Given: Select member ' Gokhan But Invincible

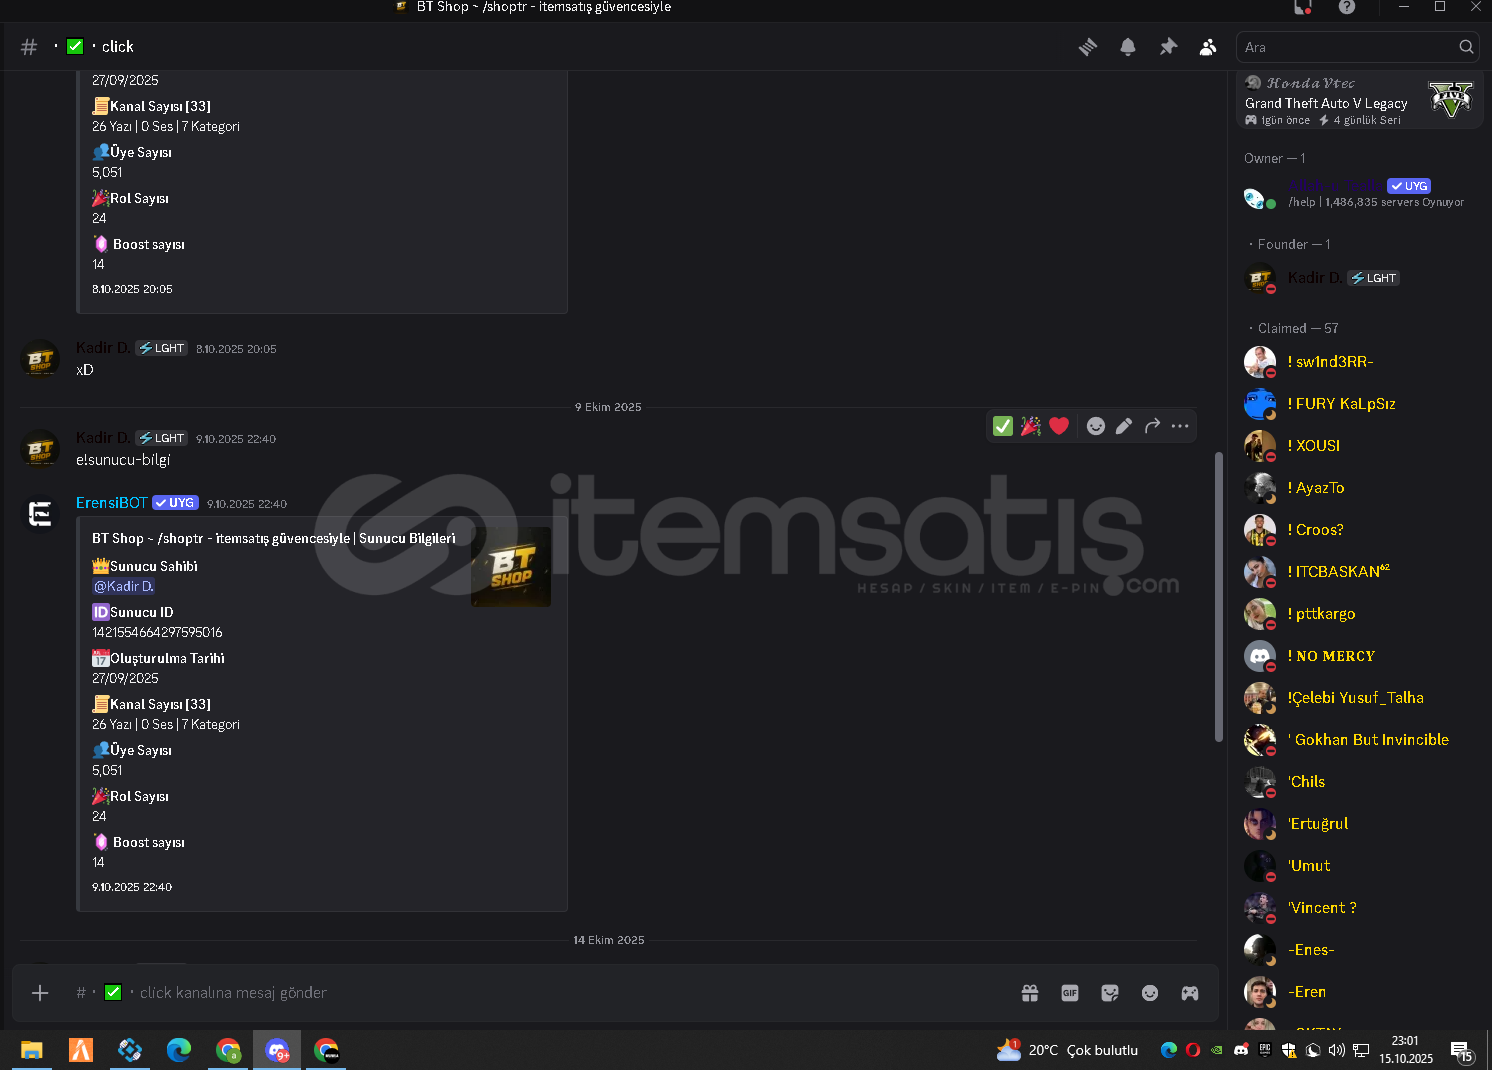Looking at the screenshot, I should point(1356,740).
